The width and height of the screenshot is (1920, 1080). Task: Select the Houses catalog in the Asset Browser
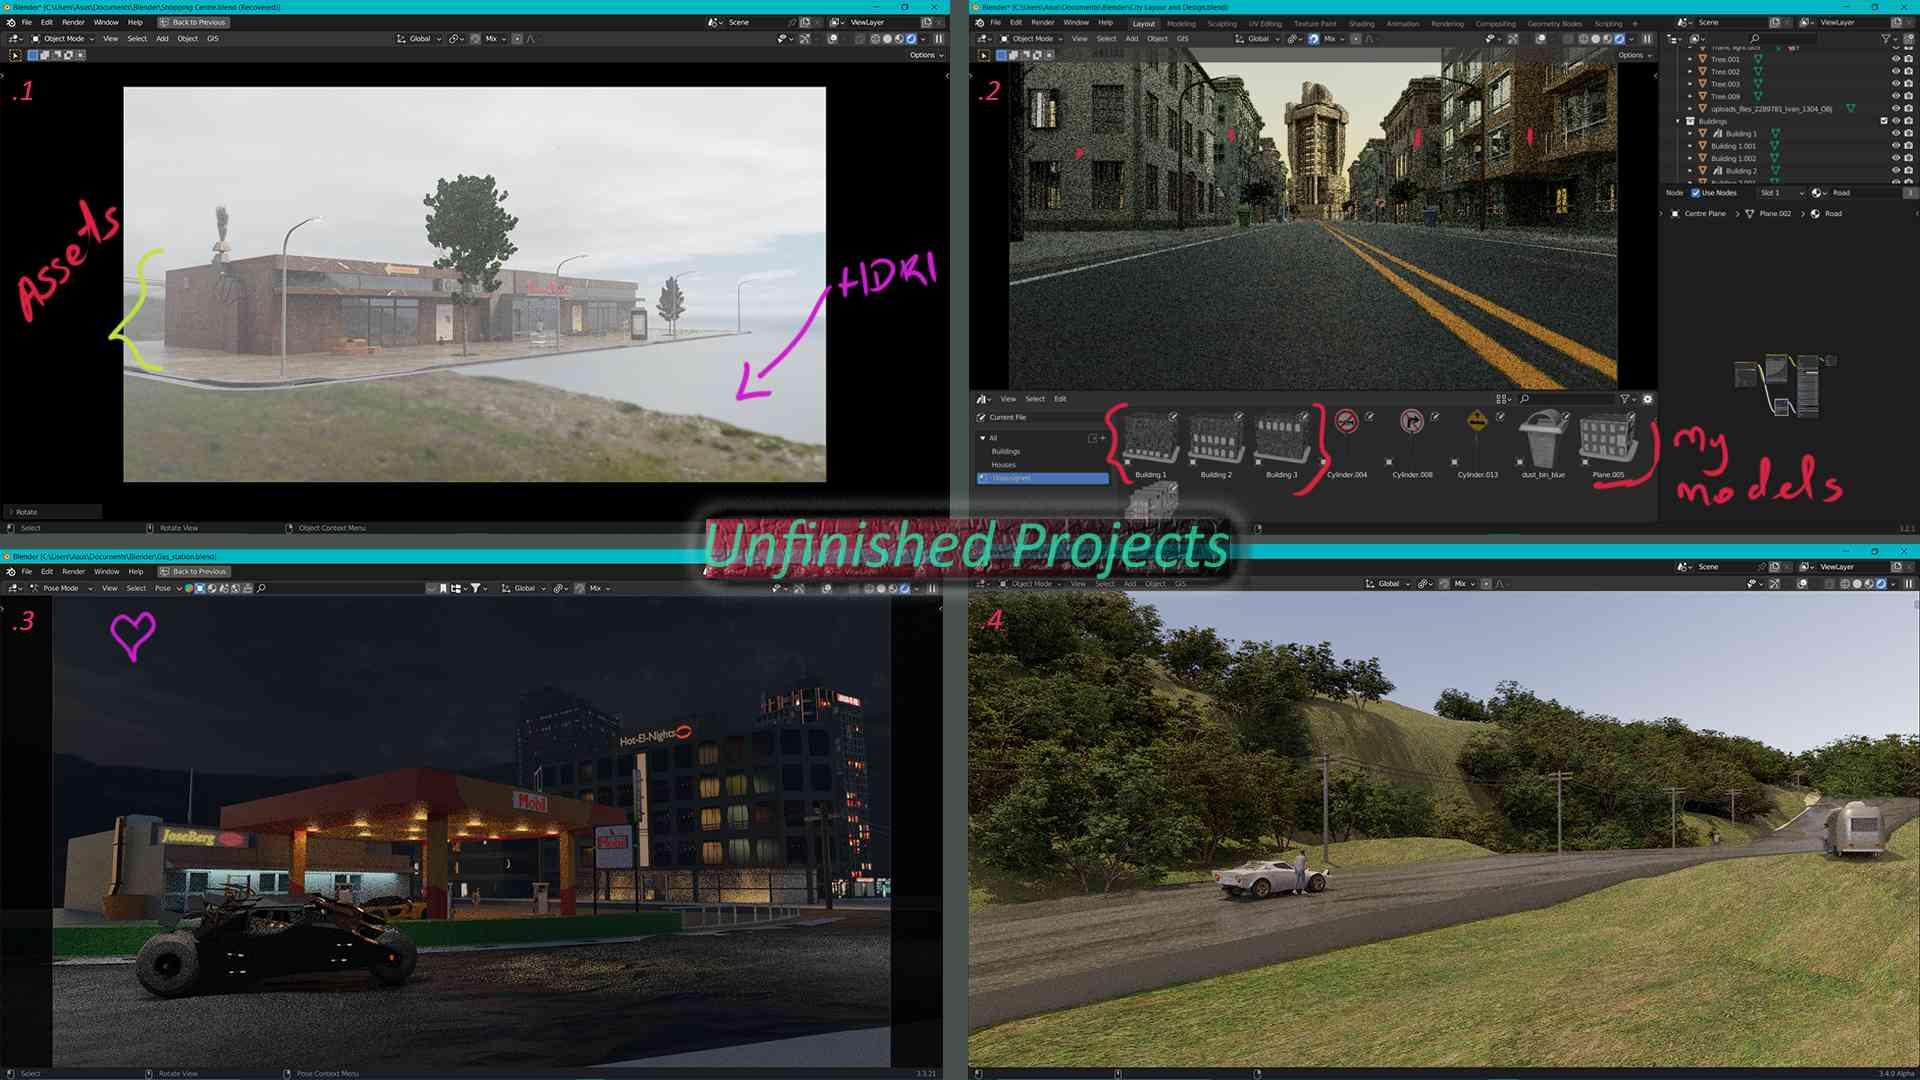click(x=1004, y=465)
